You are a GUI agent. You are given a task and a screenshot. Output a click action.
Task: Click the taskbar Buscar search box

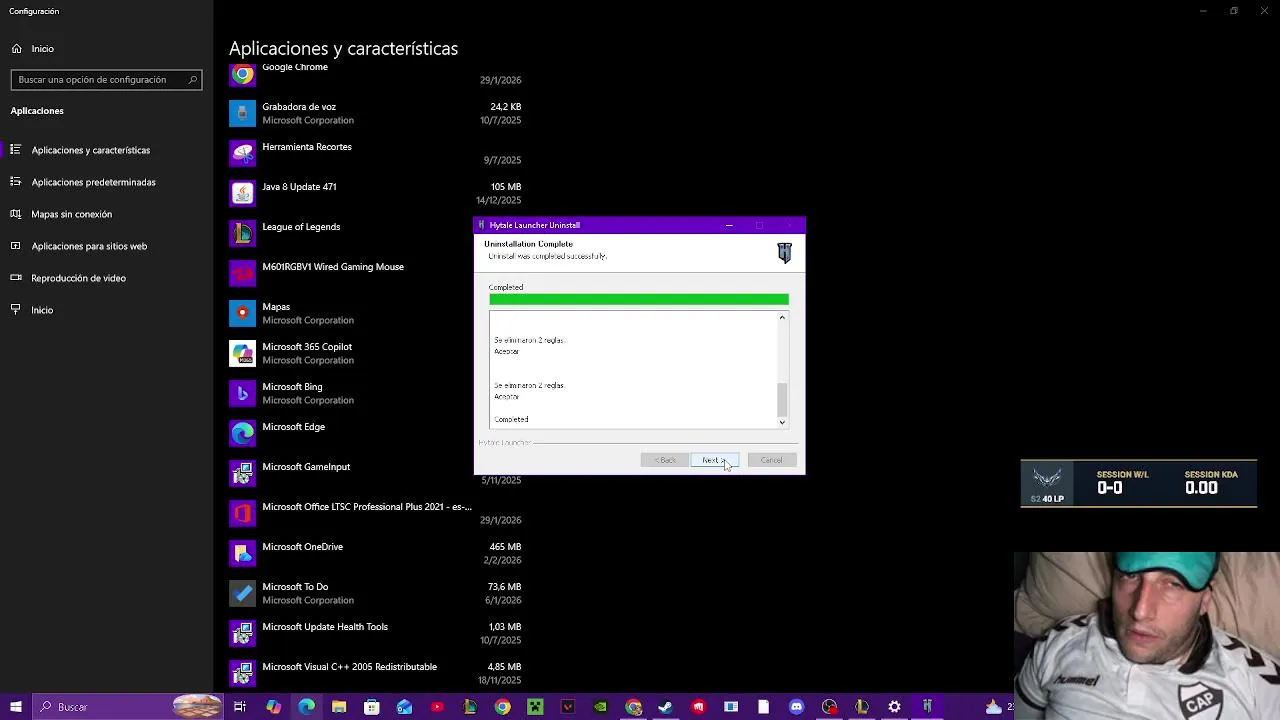pyautogui.click(x=127, y=707)
